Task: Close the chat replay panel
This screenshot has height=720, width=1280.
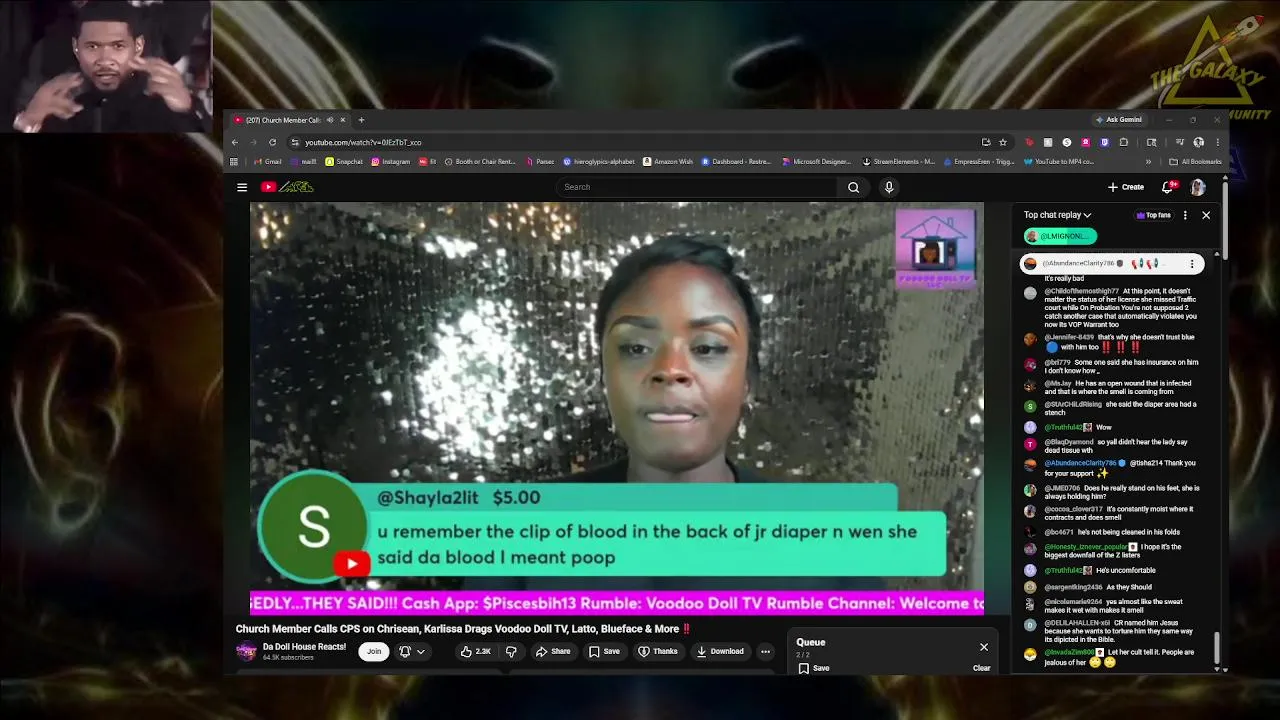Action: tap(1206, 215)
